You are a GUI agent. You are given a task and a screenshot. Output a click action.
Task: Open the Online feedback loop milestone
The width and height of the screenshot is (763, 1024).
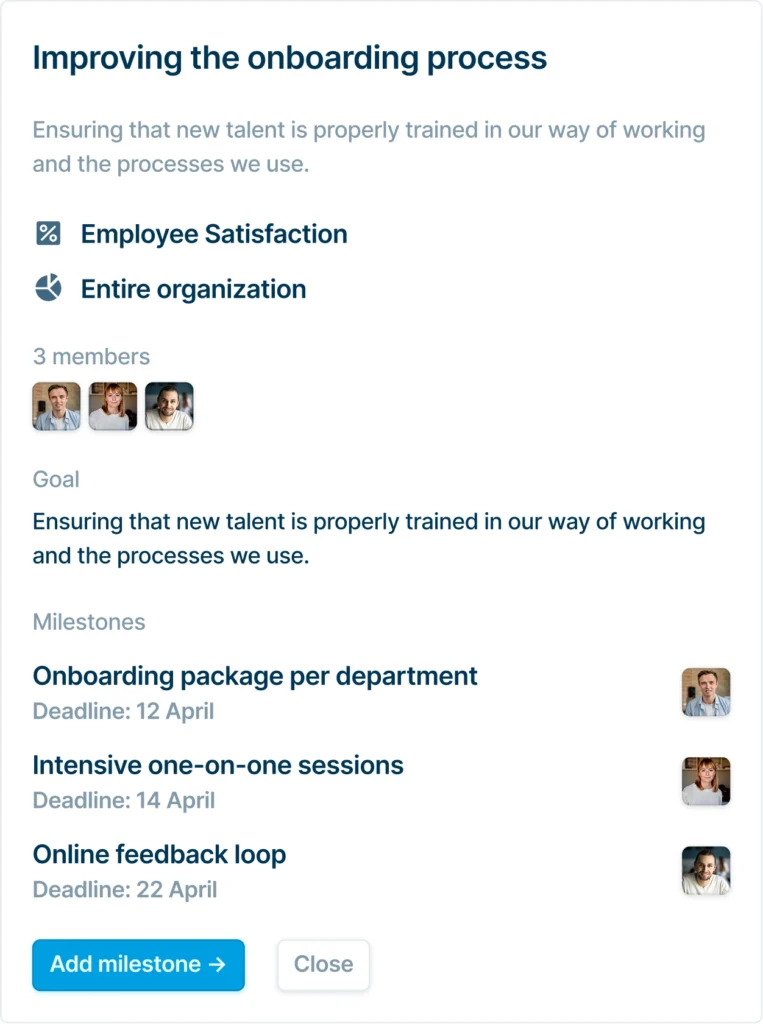pos(159,855)
